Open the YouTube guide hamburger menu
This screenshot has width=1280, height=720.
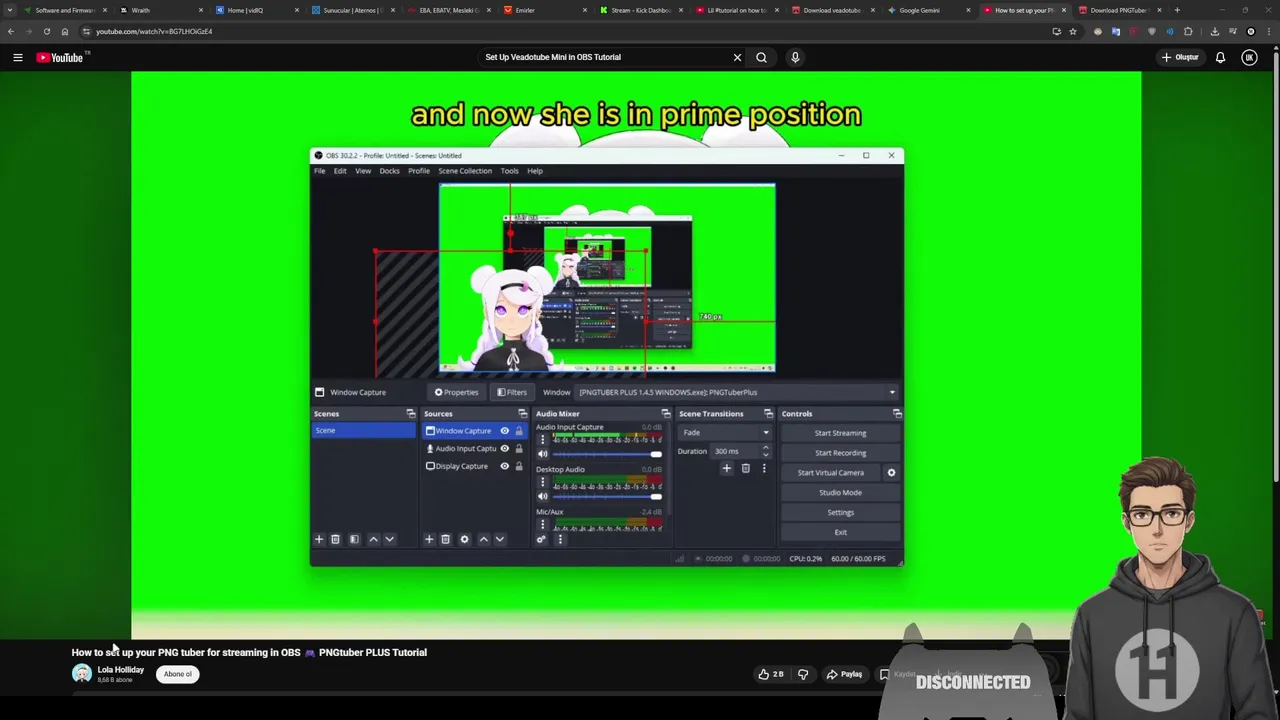click(17, 57)
